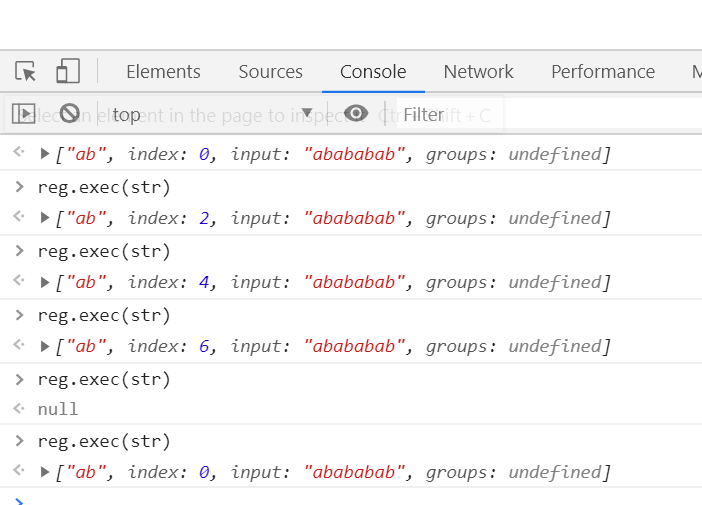
Task: Click the index value 2 in result
Action: [204, 218]
